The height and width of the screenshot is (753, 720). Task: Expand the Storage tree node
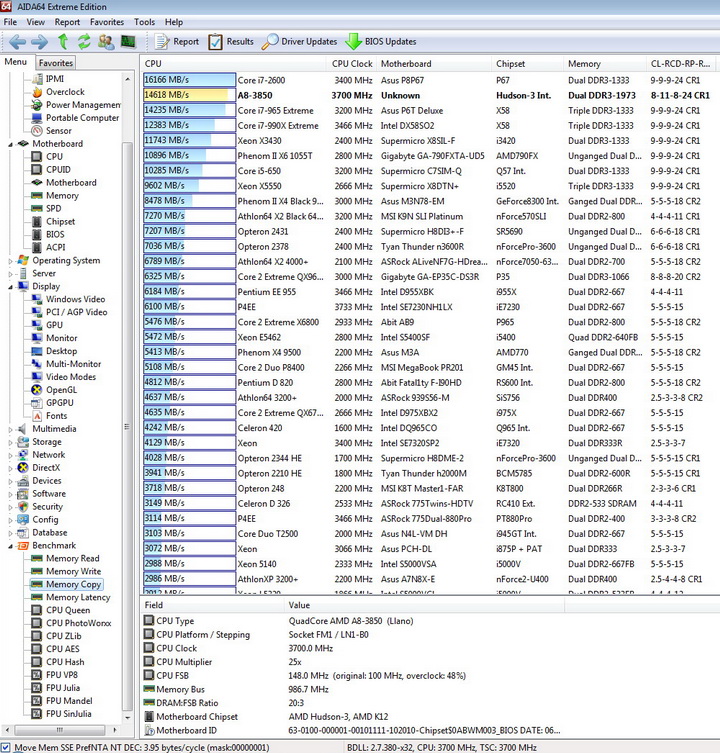(x=11, y=442)
